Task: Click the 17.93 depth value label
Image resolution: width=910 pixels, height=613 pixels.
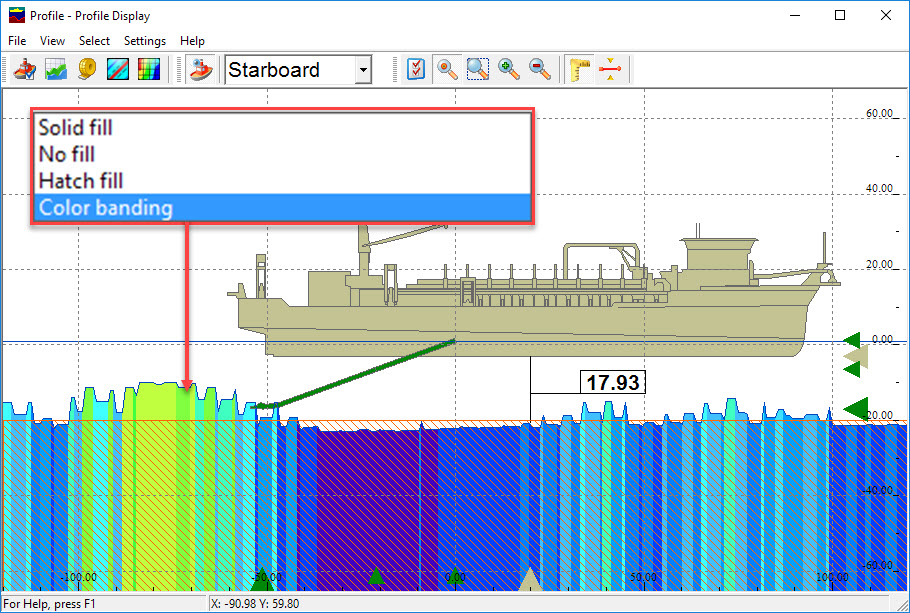Action: [612, 382]
